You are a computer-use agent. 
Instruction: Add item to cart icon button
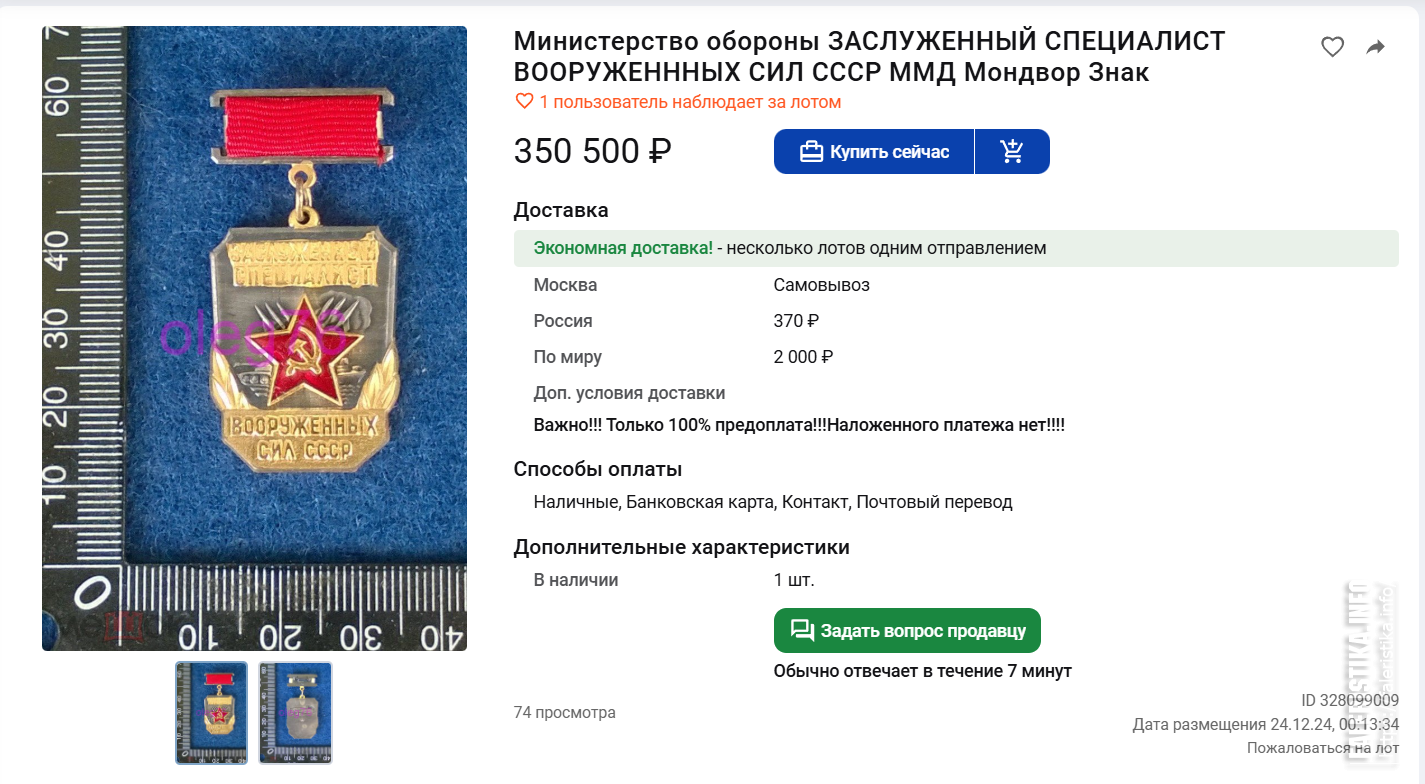click(1012, 152)
